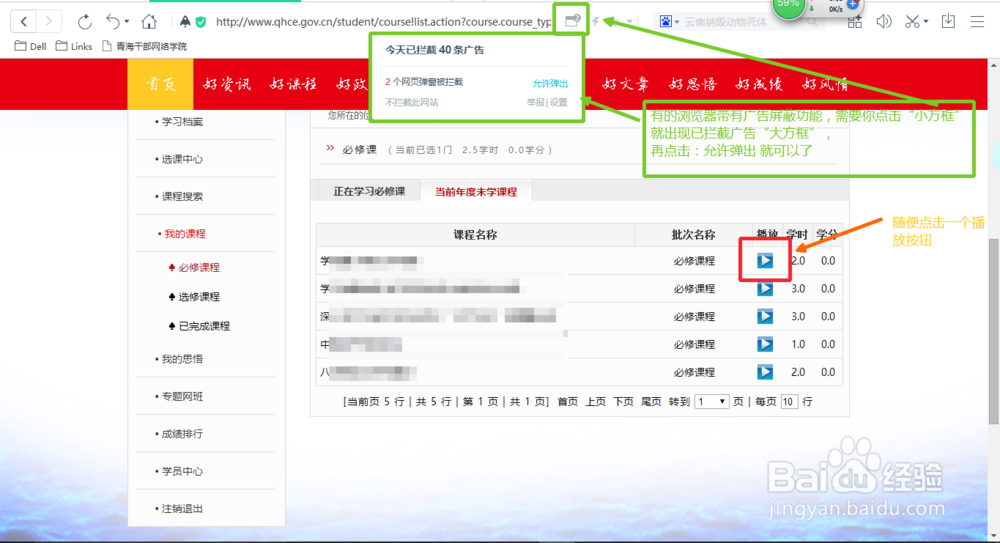1000x543 pixels.
Task: Click the rocket acceleration icon in address bar
Action: [x=185, y=22]
